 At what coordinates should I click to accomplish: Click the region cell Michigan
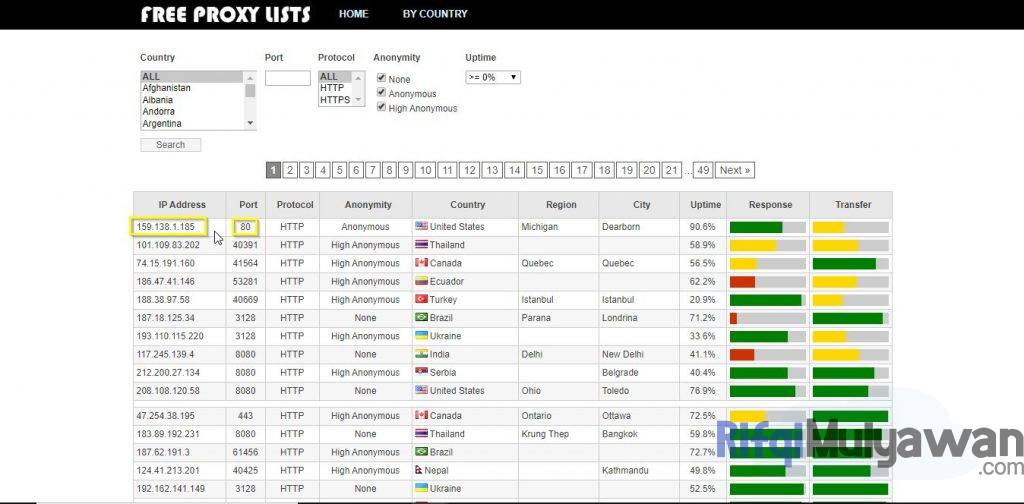pos(540,227)
